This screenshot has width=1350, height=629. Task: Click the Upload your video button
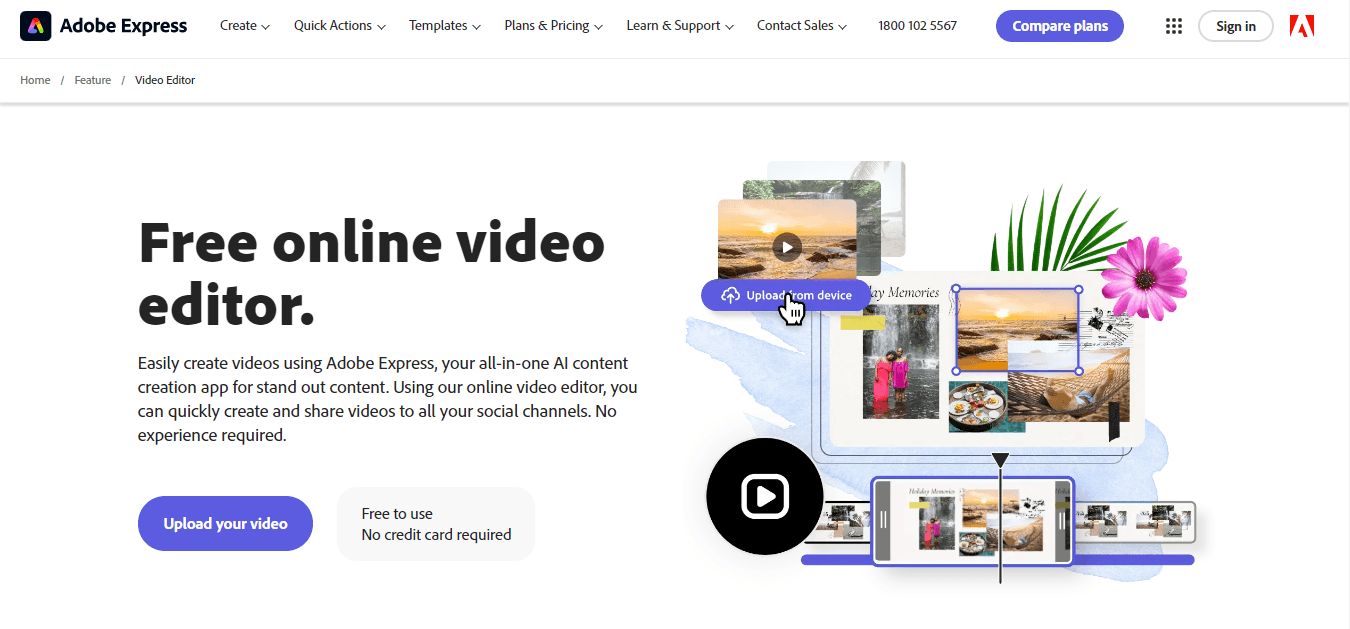pos(226,523)
